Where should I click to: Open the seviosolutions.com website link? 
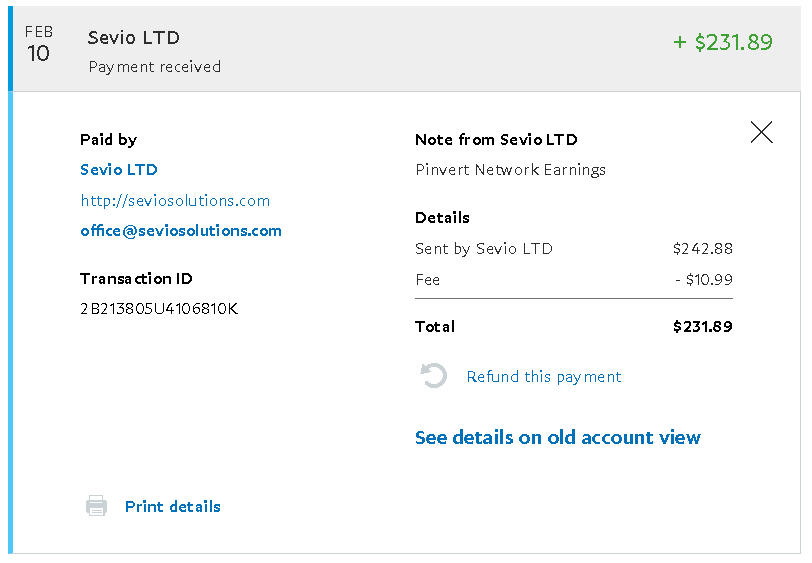coord(175,200)
